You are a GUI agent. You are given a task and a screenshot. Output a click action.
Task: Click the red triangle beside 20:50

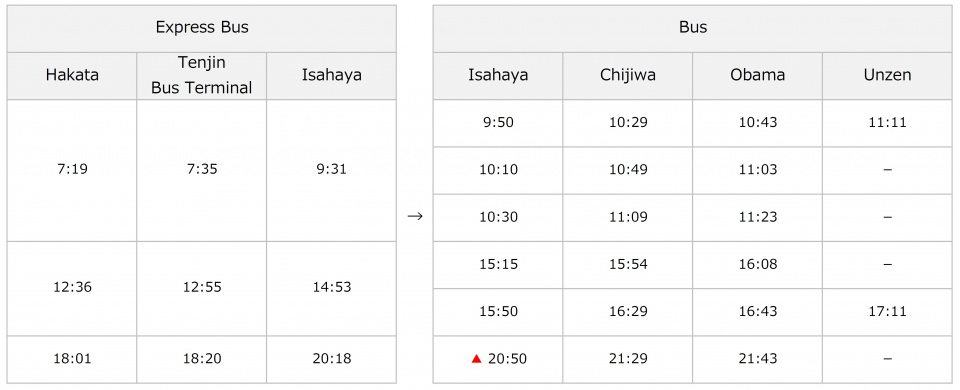476,359
